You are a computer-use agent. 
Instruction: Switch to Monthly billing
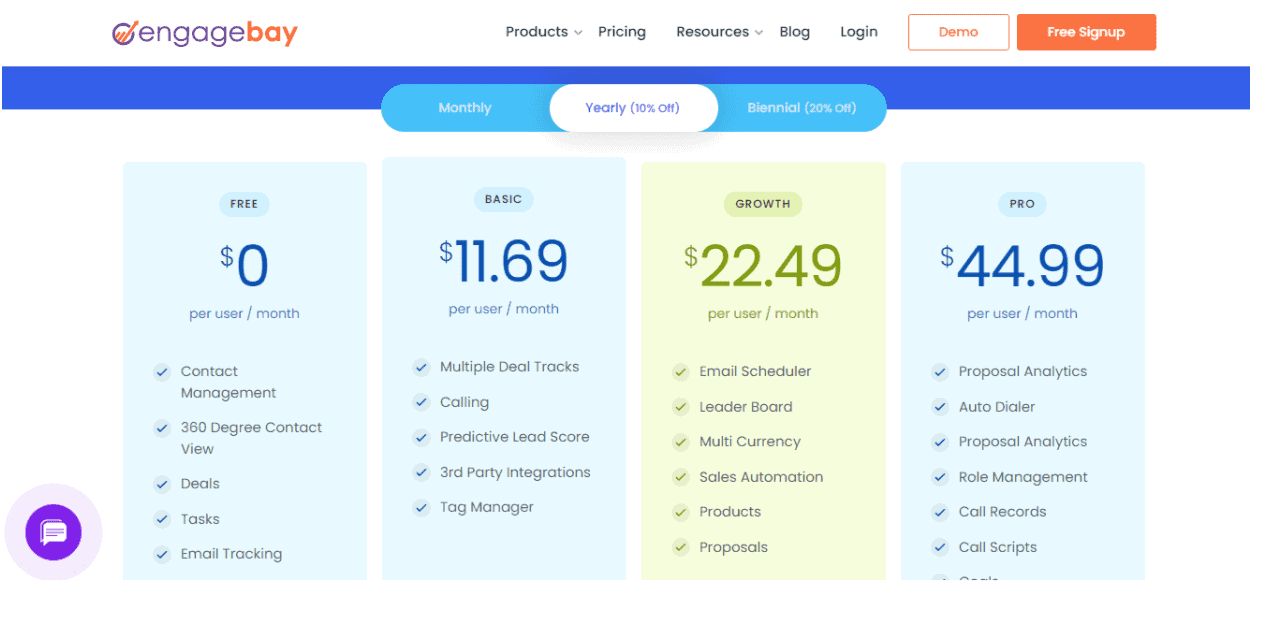[465, 108]
